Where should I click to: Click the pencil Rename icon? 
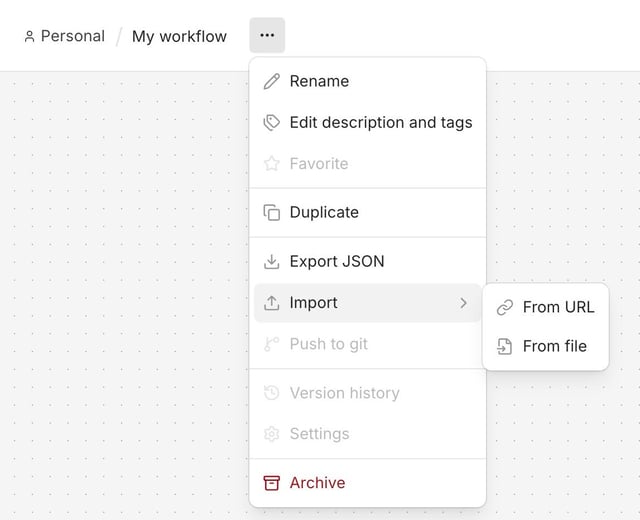(271, 81)
